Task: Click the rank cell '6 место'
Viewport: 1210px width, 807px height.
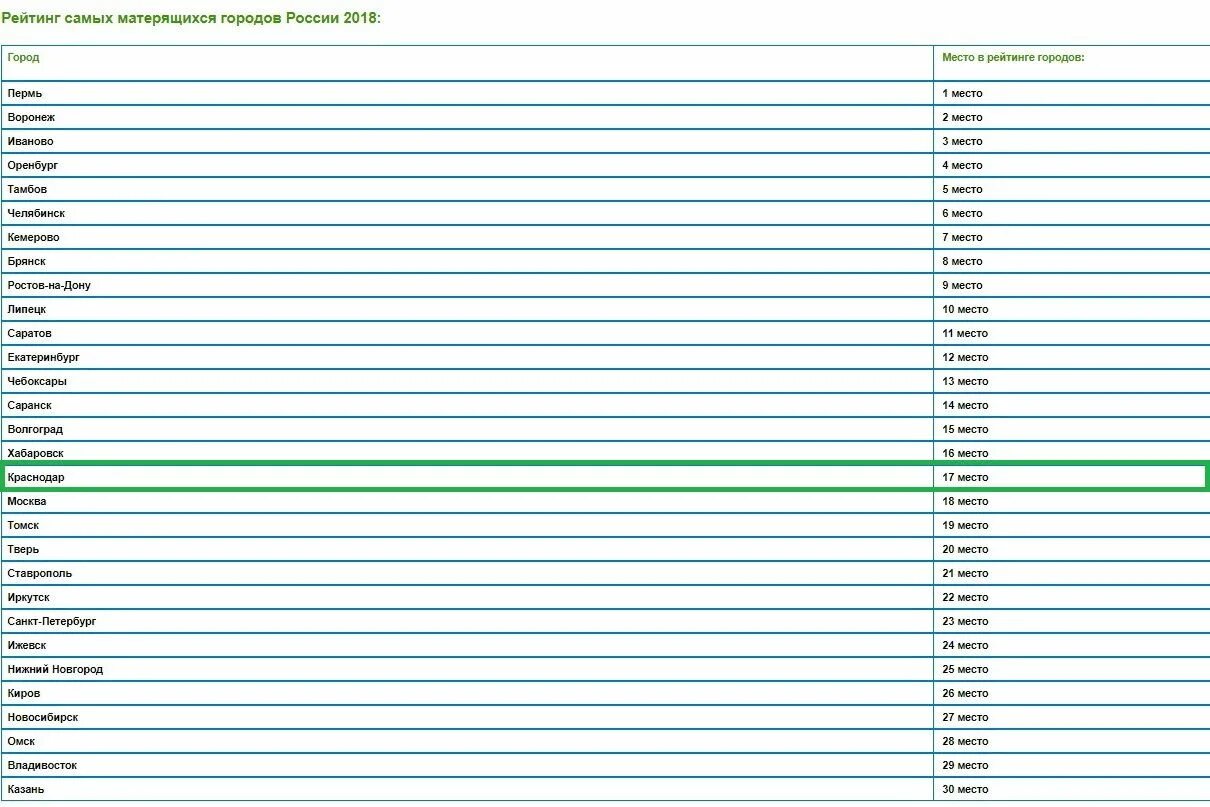Action: pos(1072,213)
